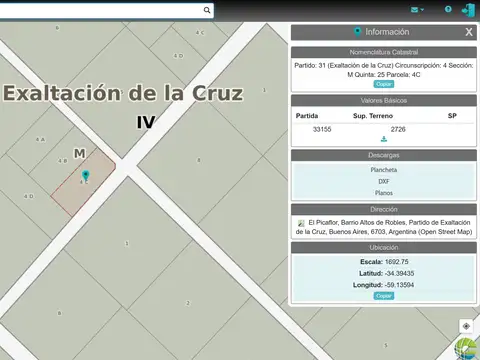Click the Exaltación de la Cruz map label
Screen dimensions: 480x360
point(123,93)
